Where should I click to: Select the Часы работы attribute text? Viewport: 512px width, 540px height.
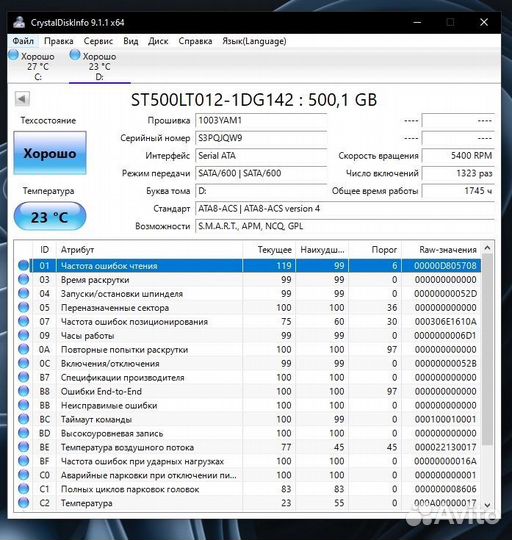(87, 336)
